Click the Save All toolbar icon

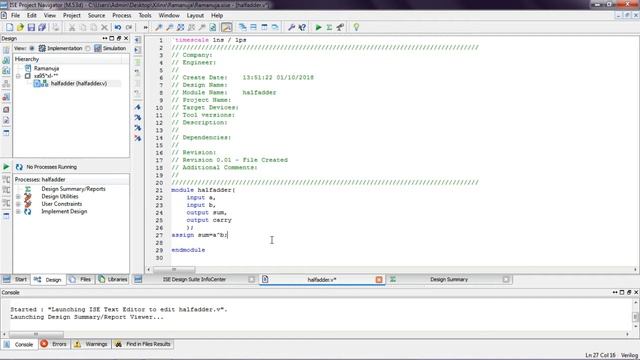pos(42,27)
